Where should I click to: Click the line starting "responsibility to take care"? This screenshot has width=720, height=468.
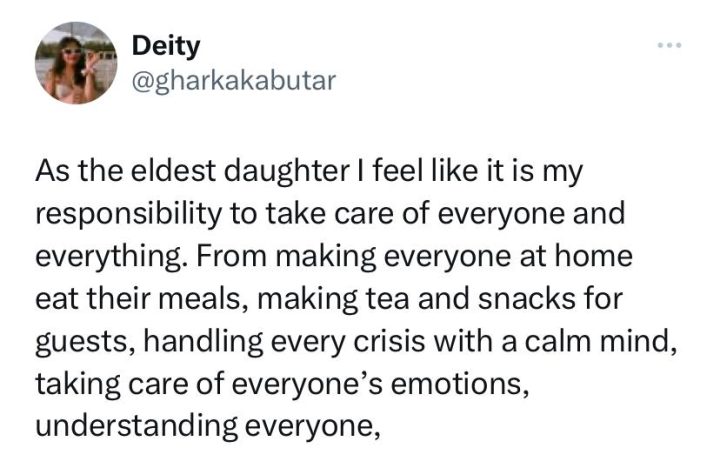click(330, 214)
